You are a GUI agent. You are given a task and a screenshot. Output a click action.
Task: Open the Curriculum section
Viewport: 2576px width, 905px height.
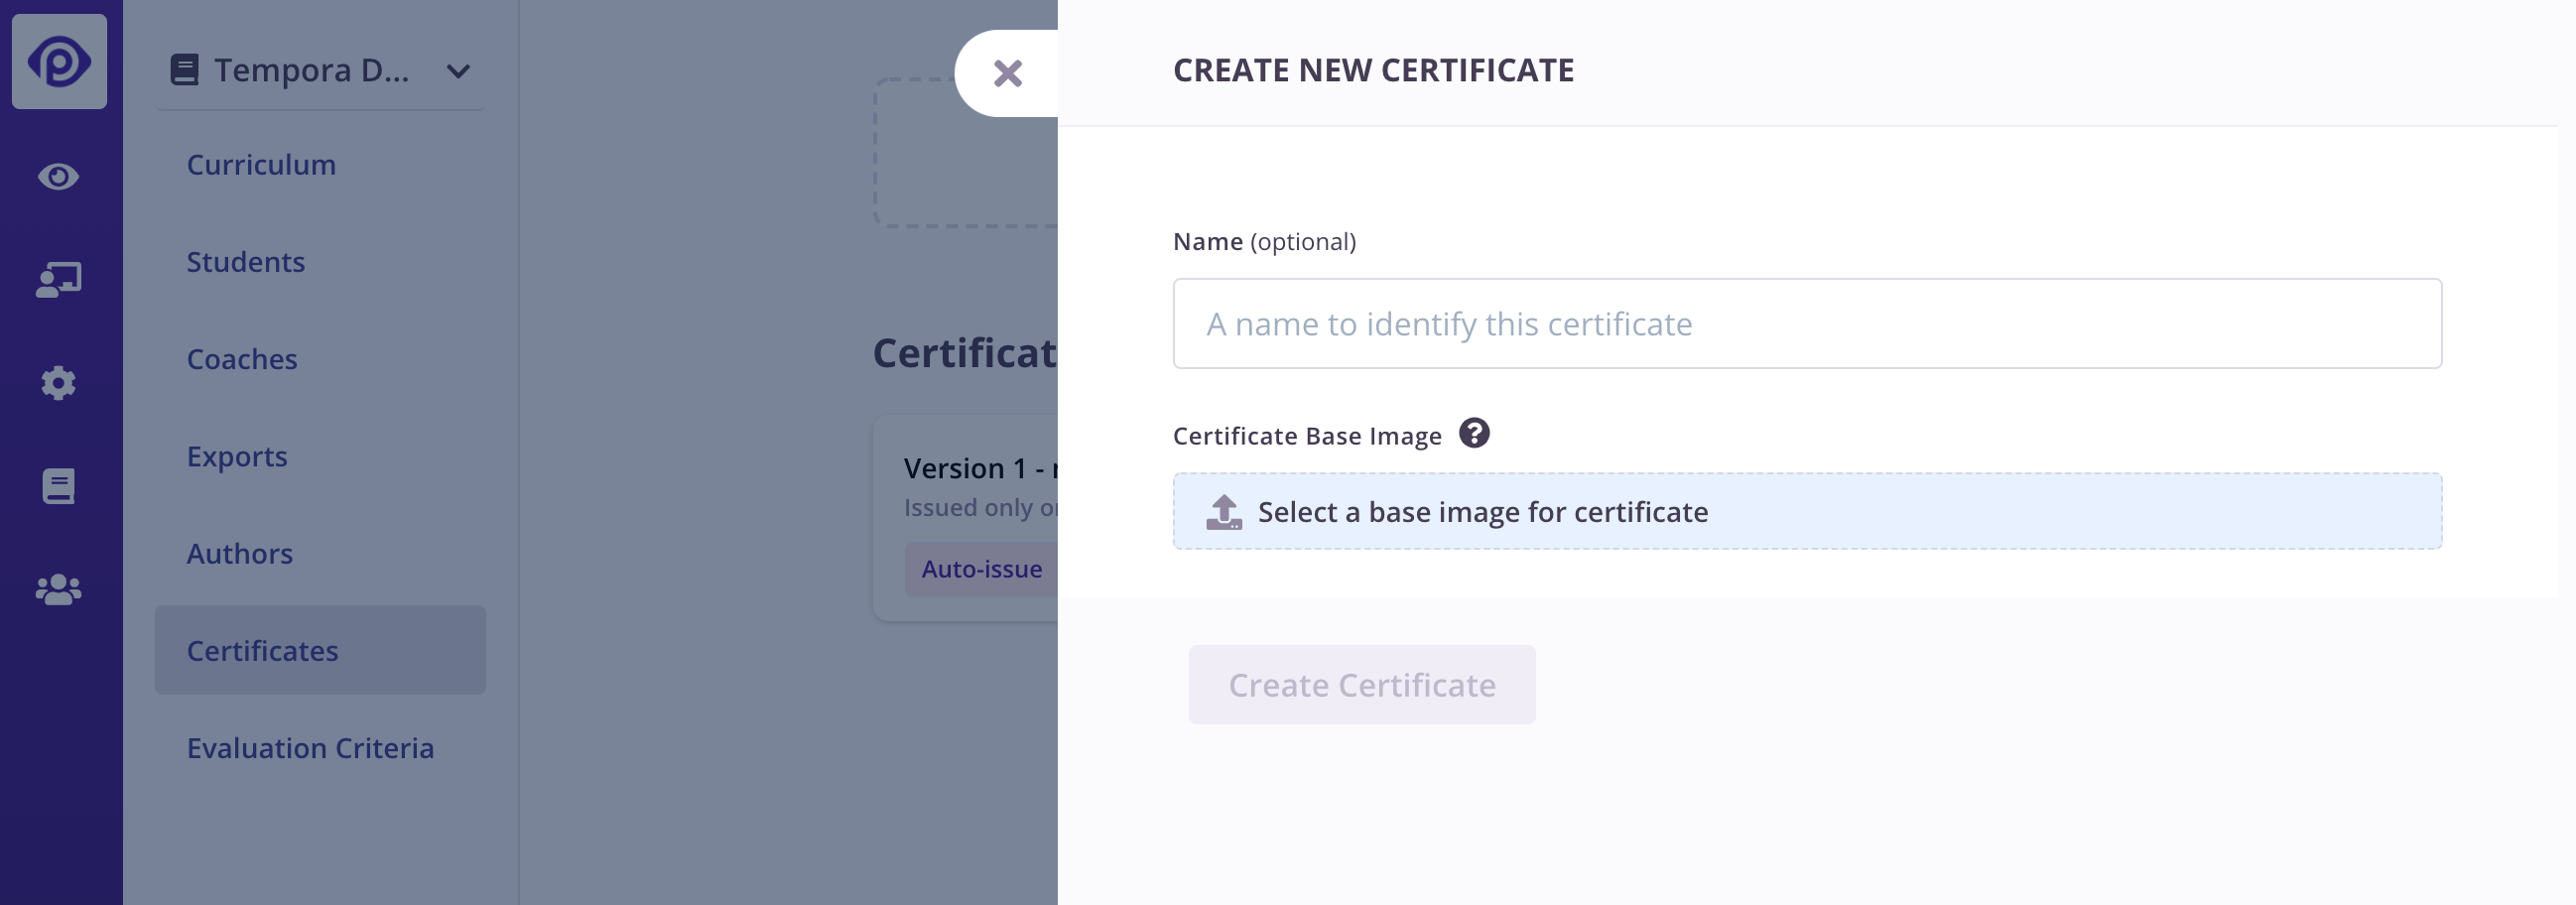261,164
